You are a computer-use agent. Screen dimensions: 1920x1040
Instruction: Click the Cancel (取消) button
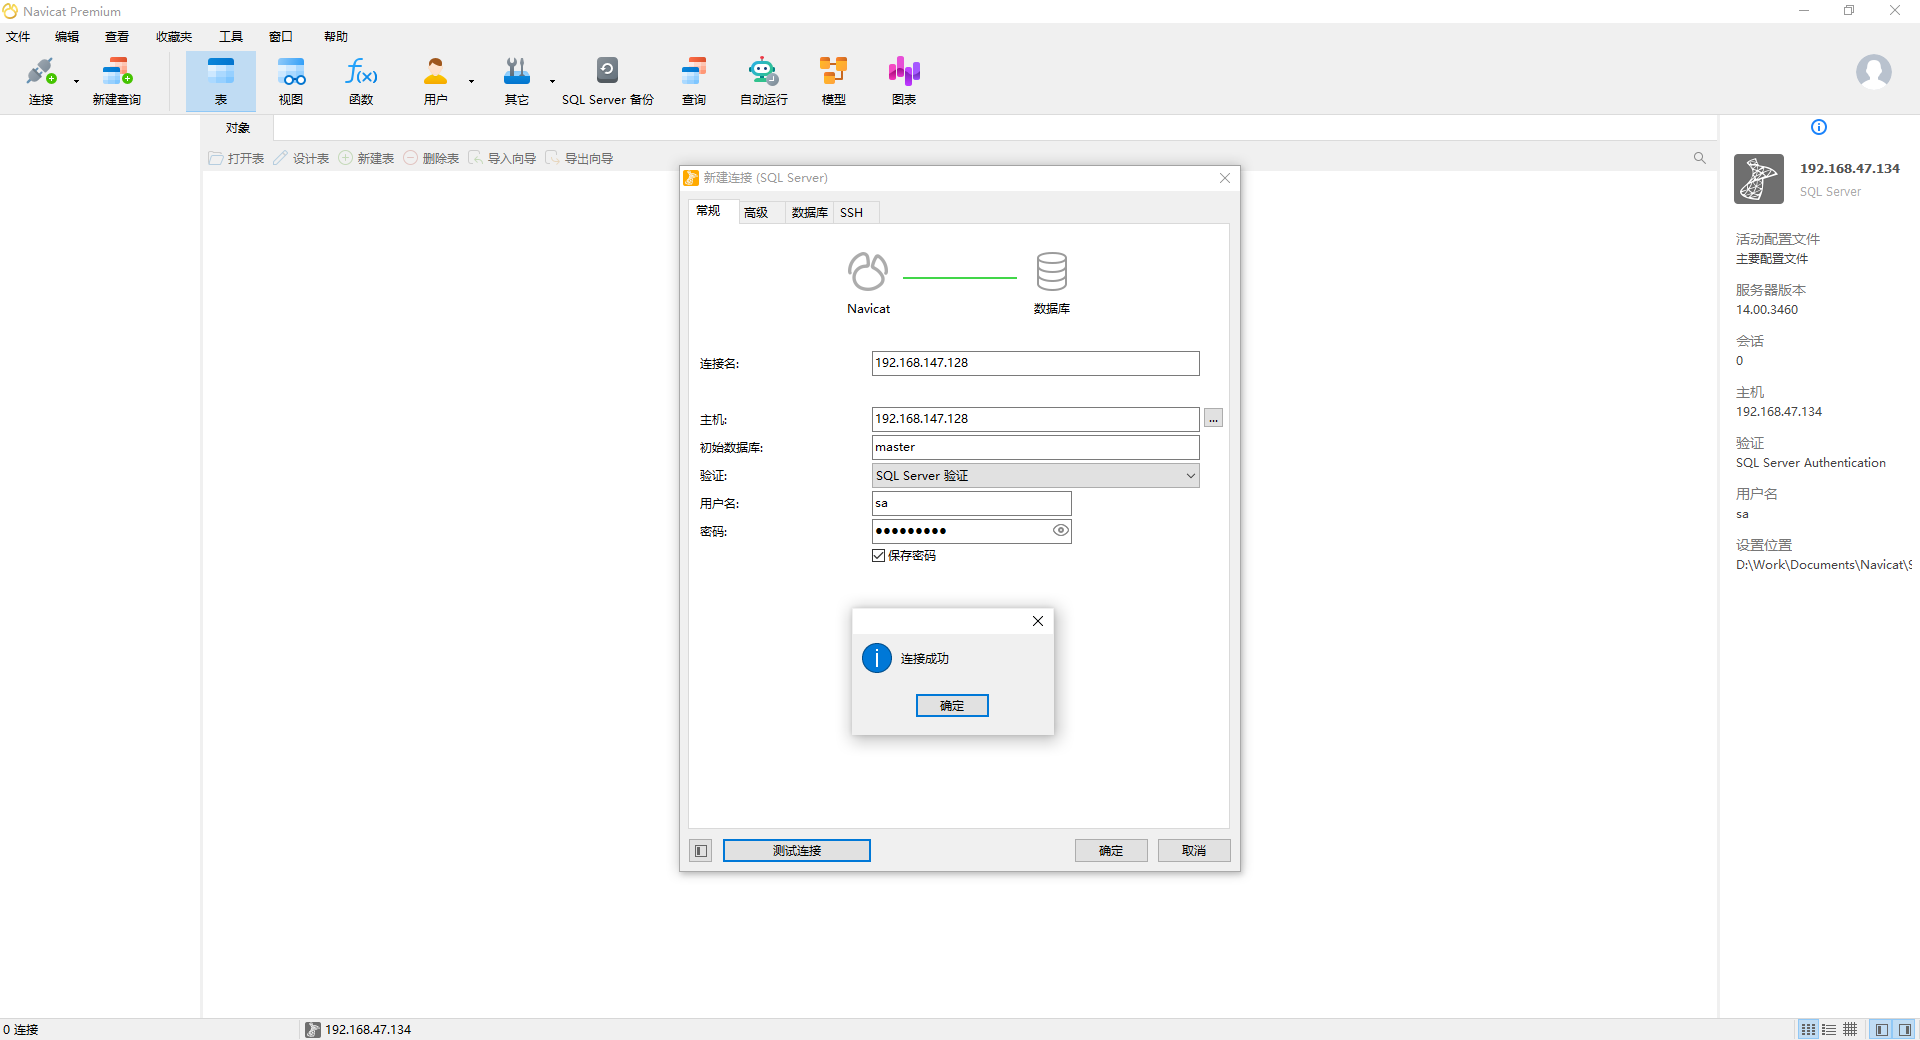1194,851
